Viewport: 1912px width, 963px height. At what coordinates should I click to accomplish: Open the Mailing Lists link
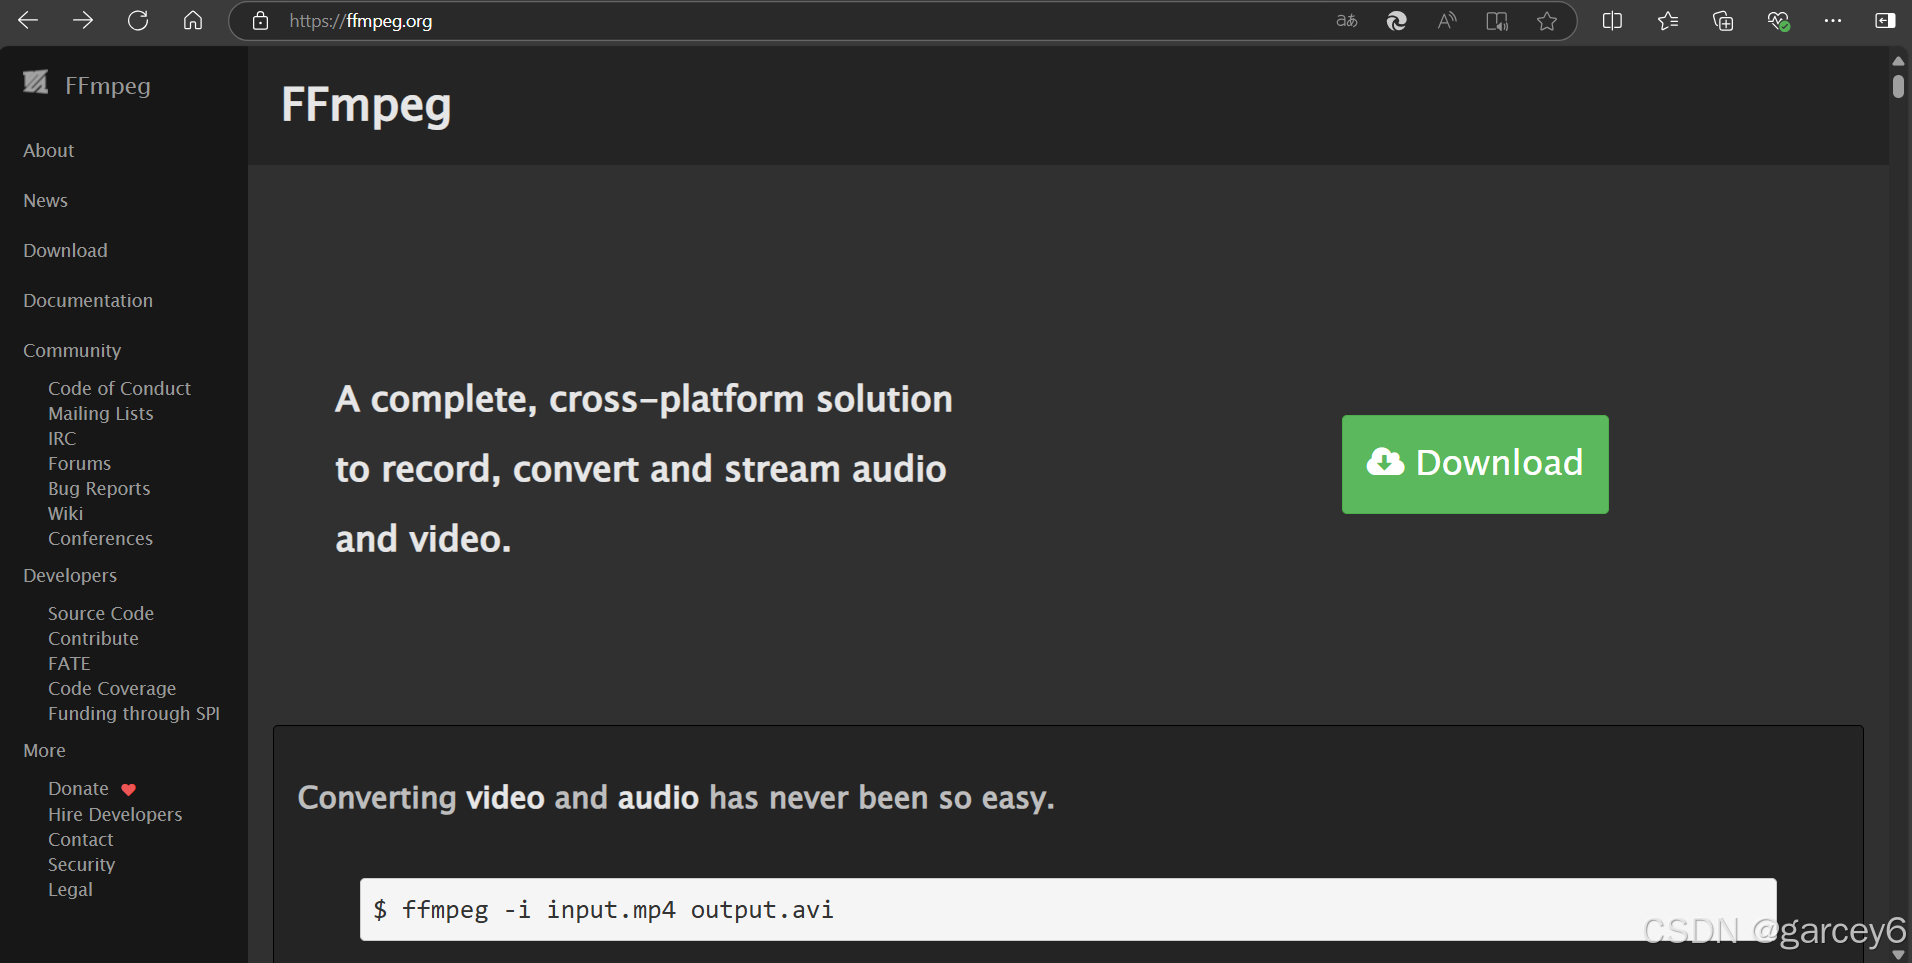[101, 413]
